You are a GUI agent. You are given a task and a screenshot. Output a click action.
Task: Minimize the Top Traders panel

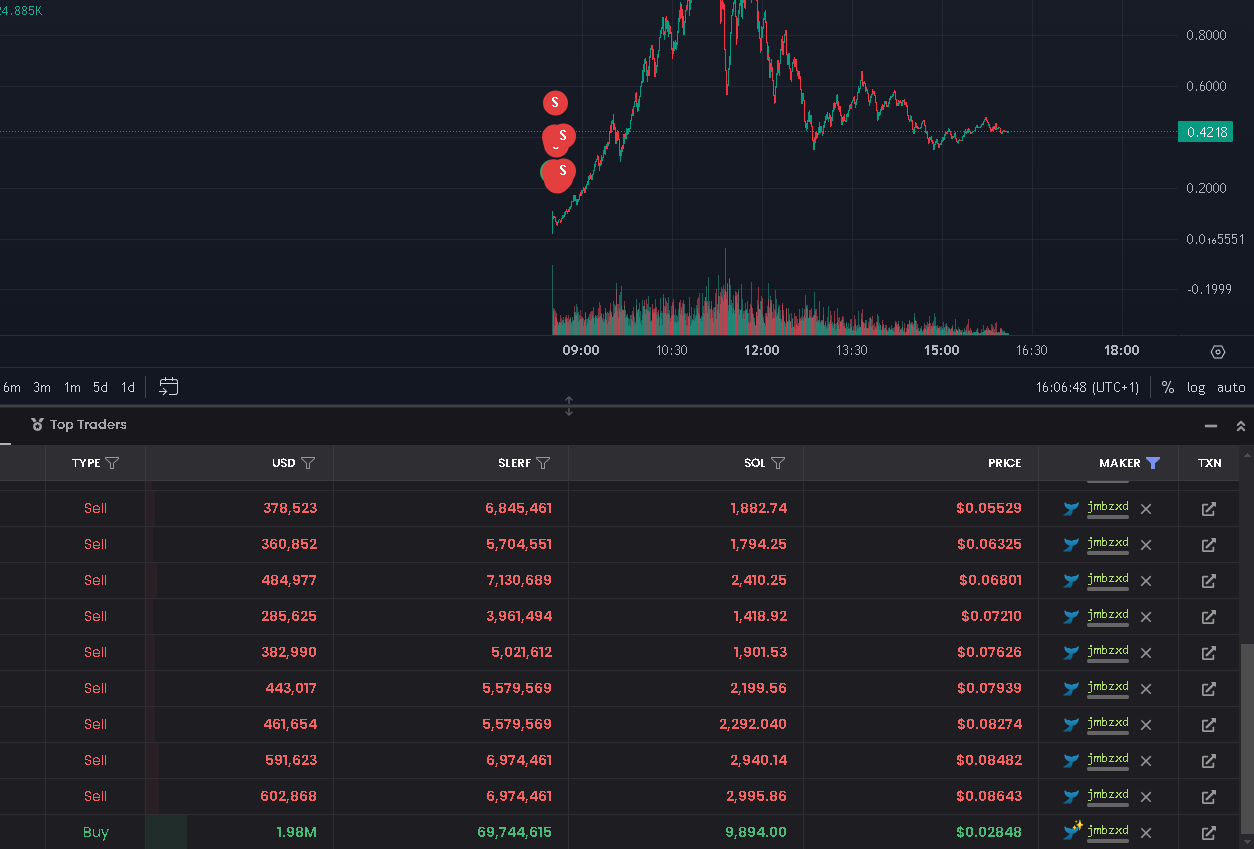[1211, 426]
